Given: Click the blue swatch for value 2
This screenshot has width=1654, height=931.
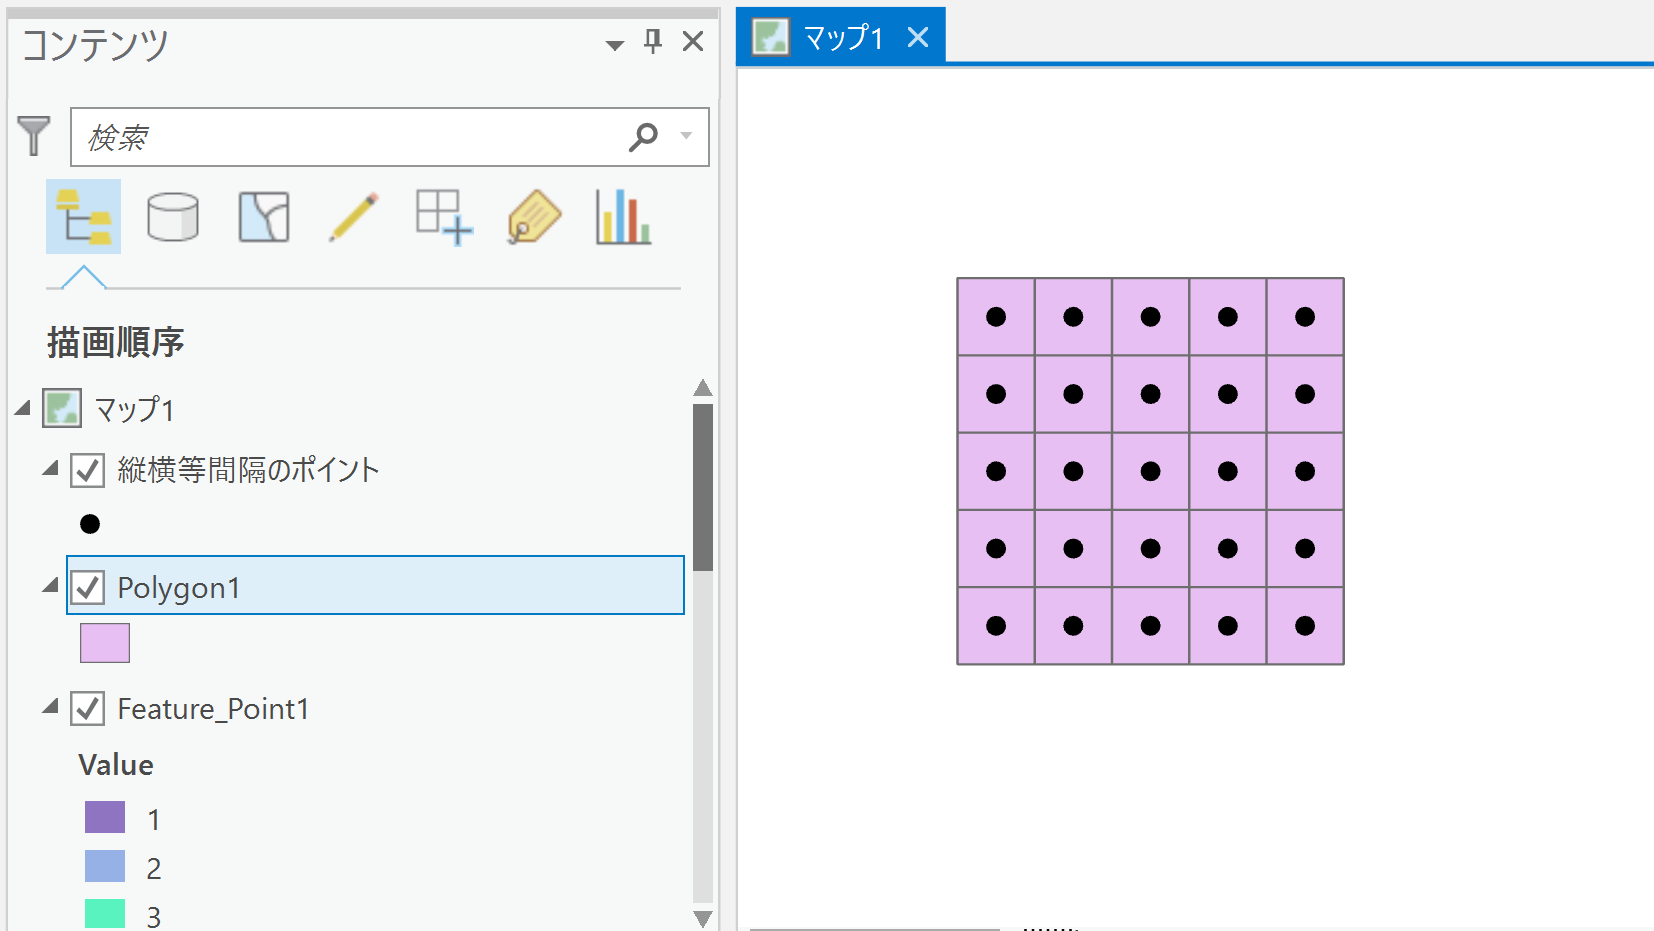Looking at the screenshot, I should point(105,866).
